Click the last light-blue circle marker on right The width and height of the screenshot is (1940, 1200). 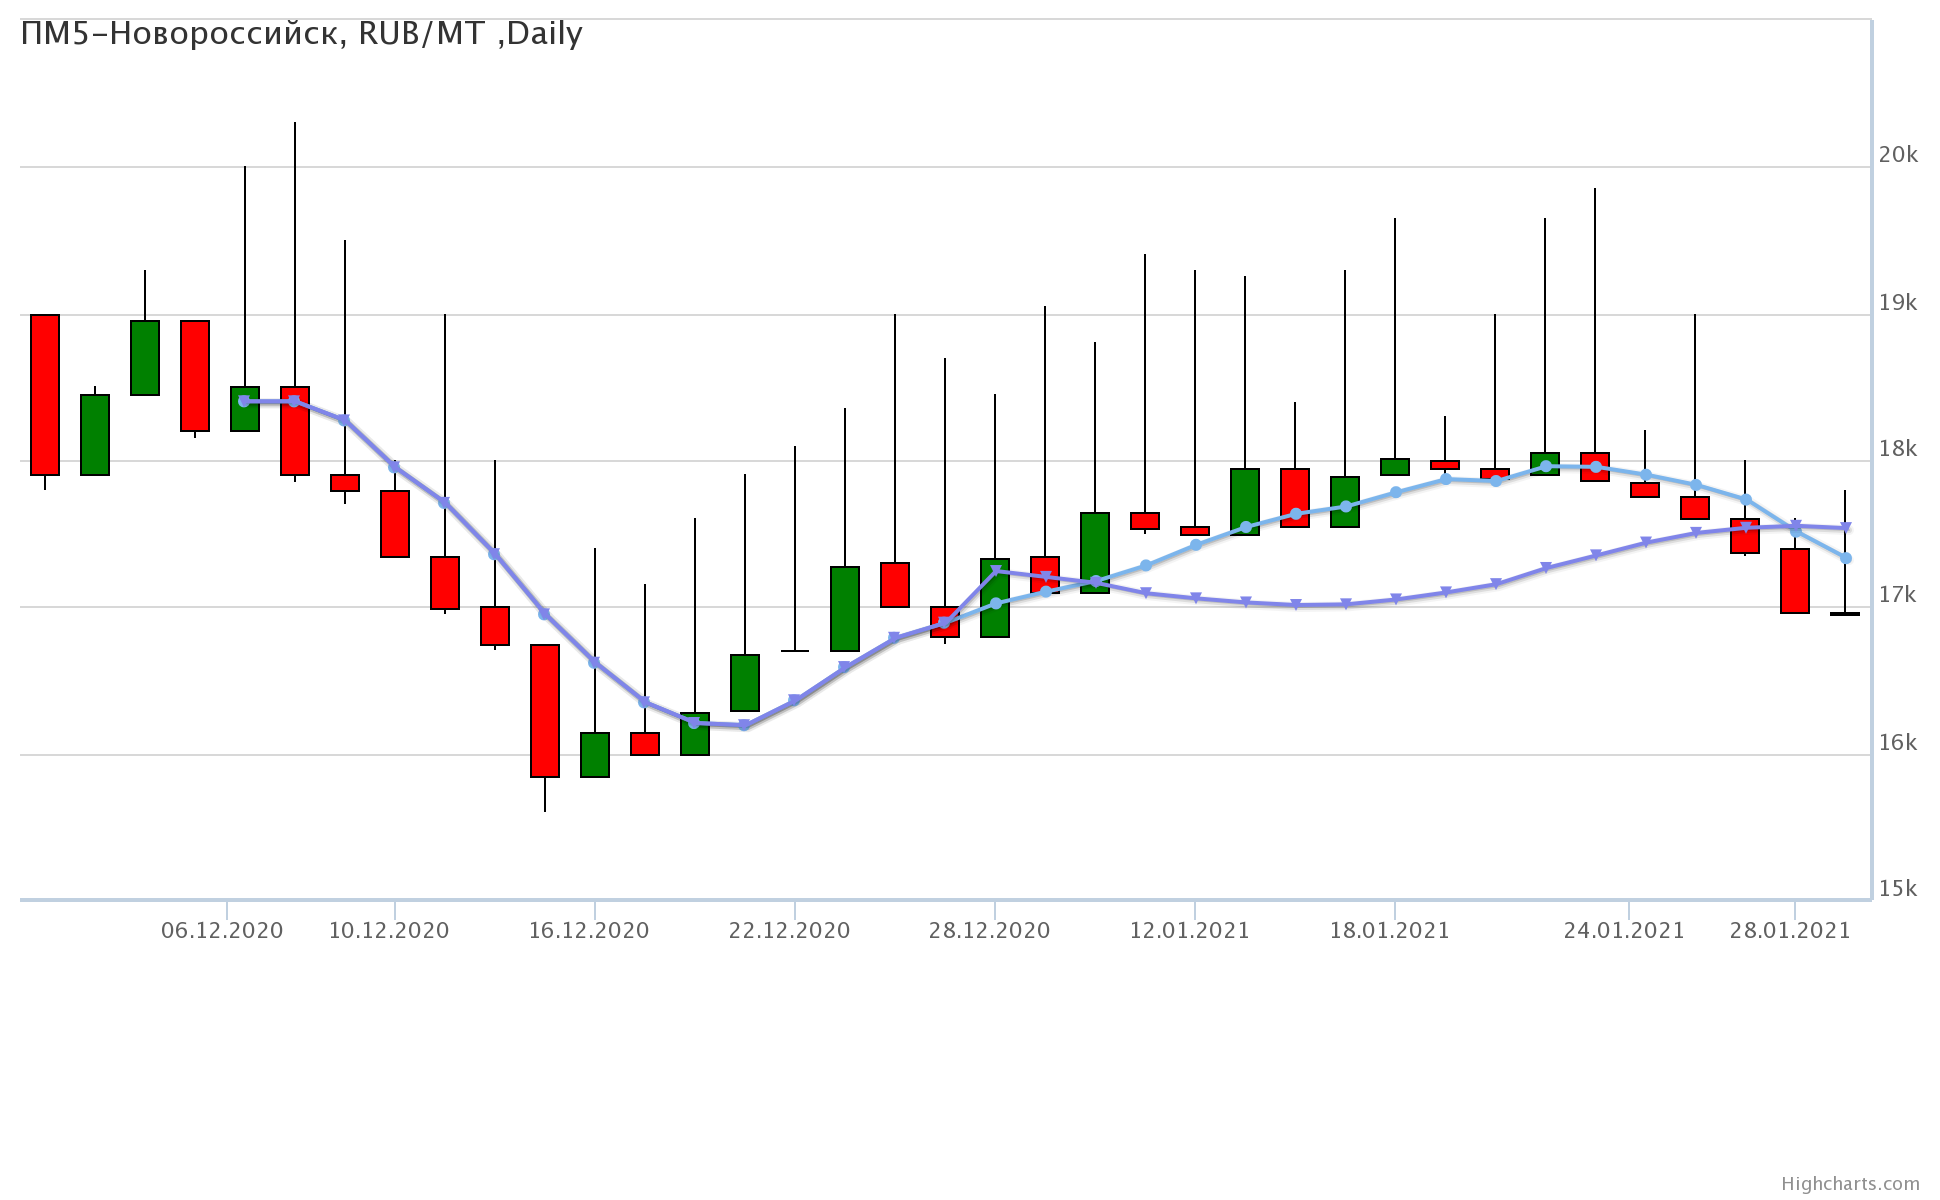coord(1846,558)
